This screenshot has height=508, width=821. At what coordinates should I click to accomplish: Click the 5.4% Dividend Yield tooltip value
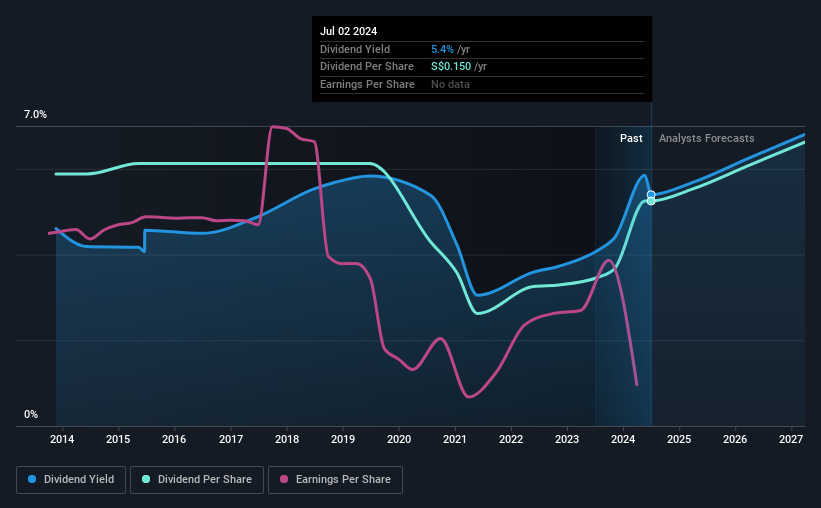[x=442, y=49]
